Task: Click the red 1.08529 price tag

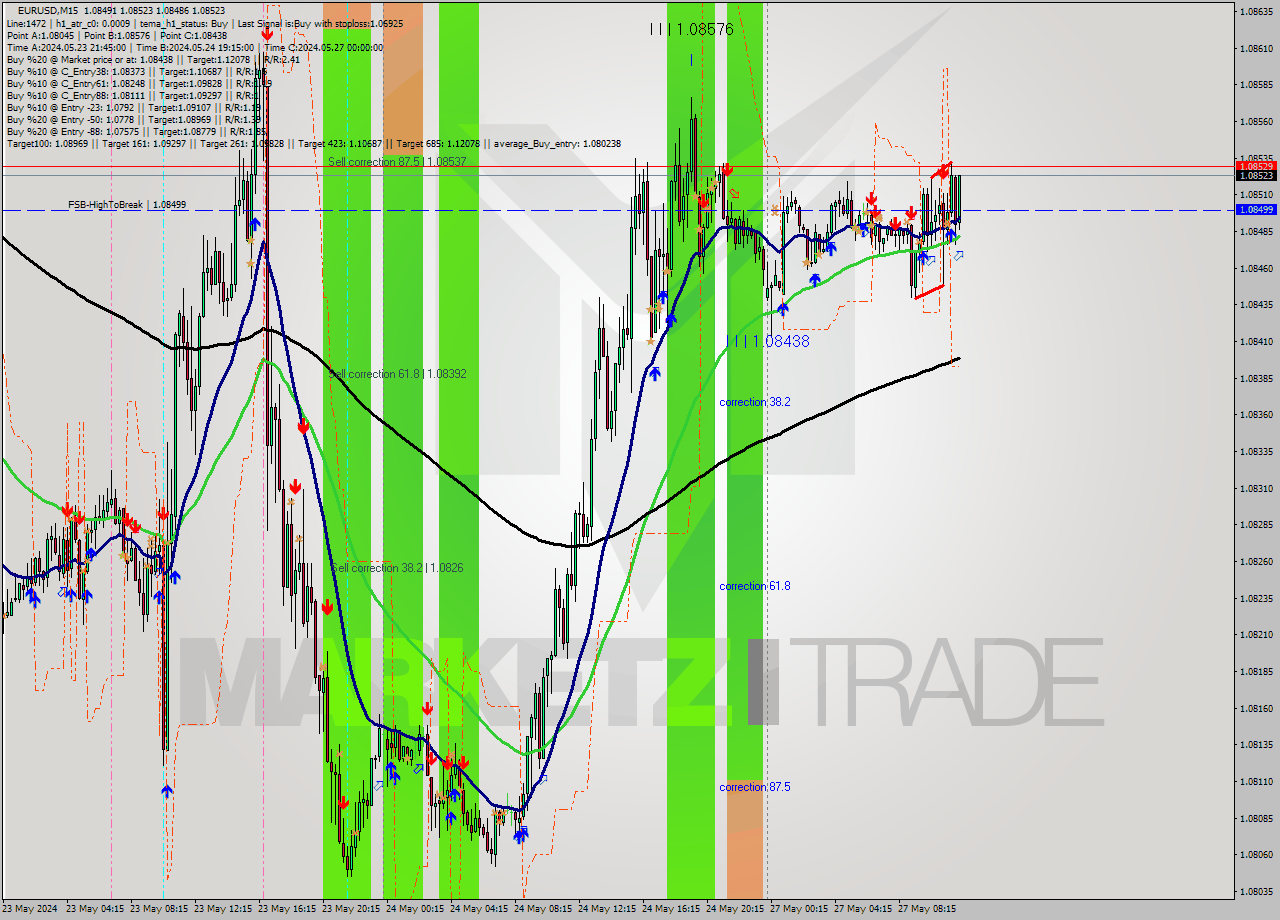Action: tap(1255, 166)
